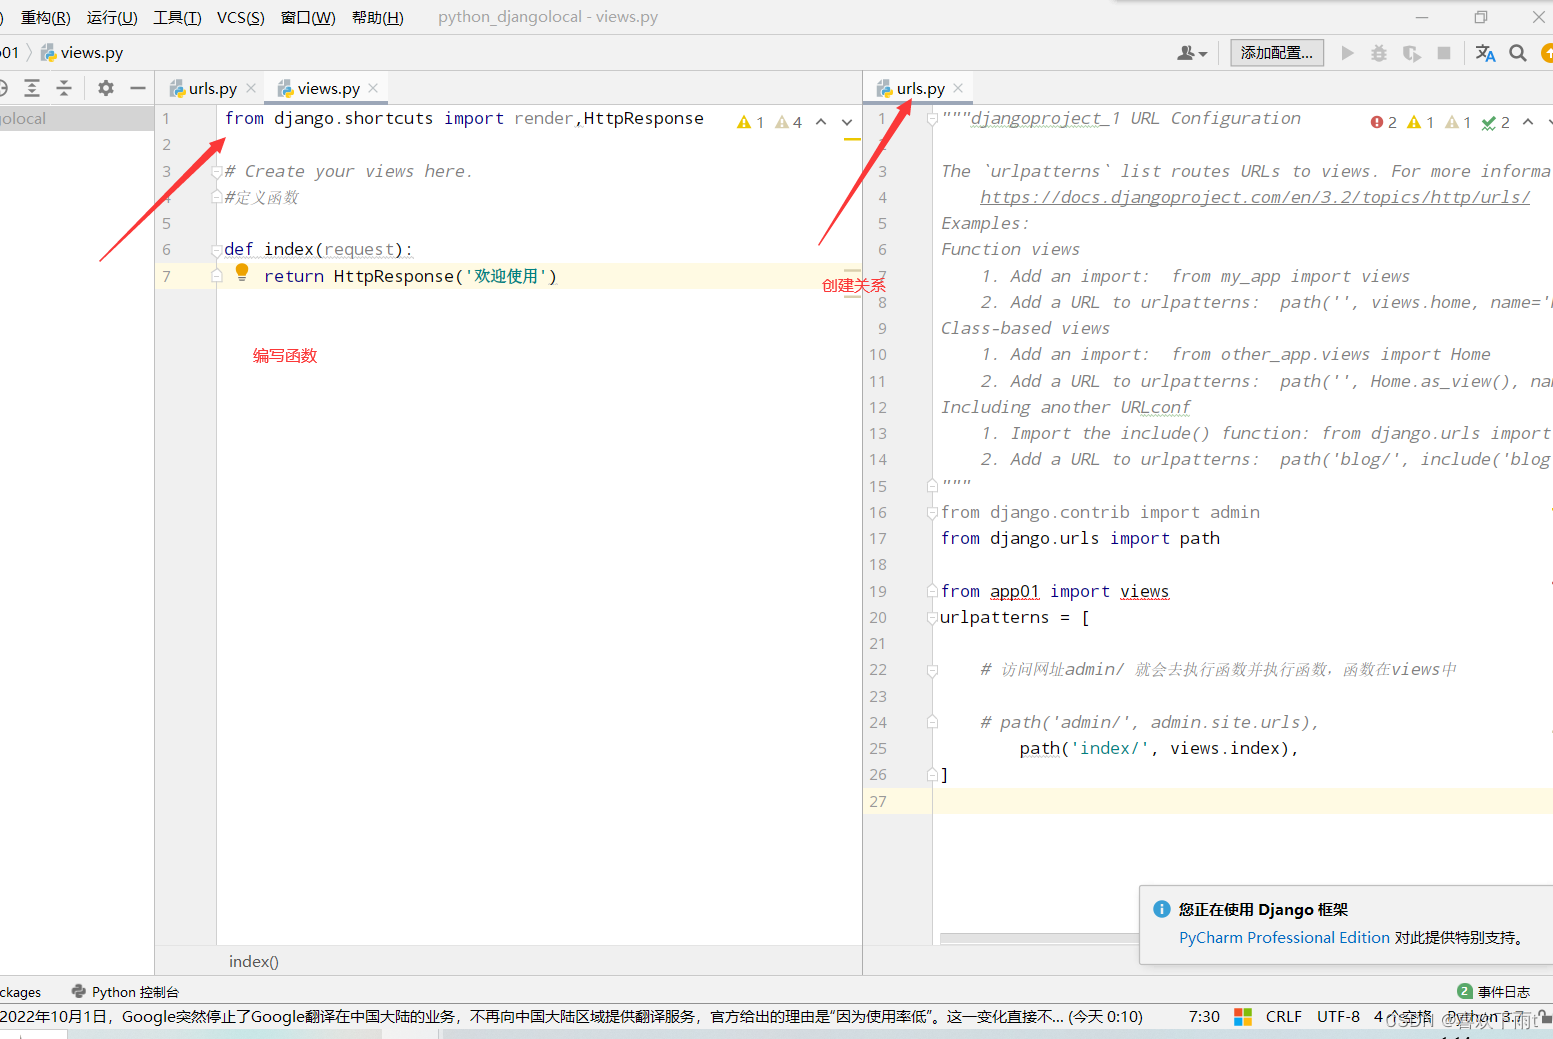Click green typo checkmark count in right editor
The height and width of the screenshot is (1039, 1553).
click(x=1496, y=122)
